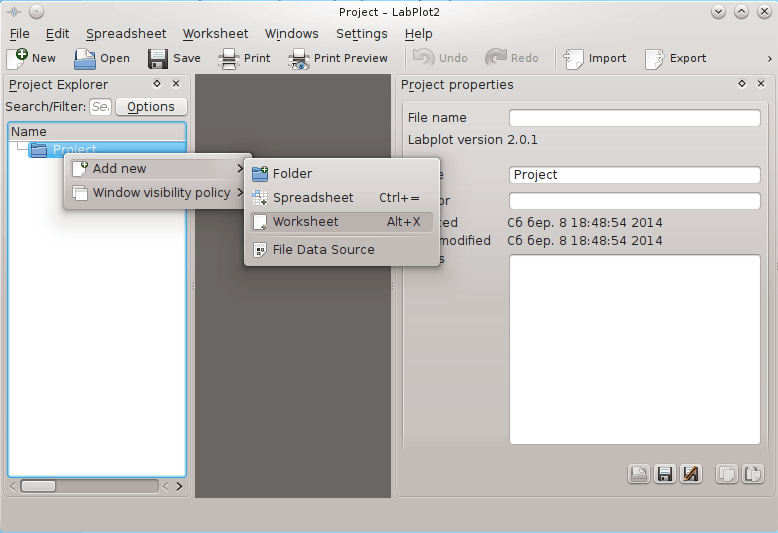Open the Spreadsheet menu in the menu bar
778x533 pixels.
(x=126, y=34)
